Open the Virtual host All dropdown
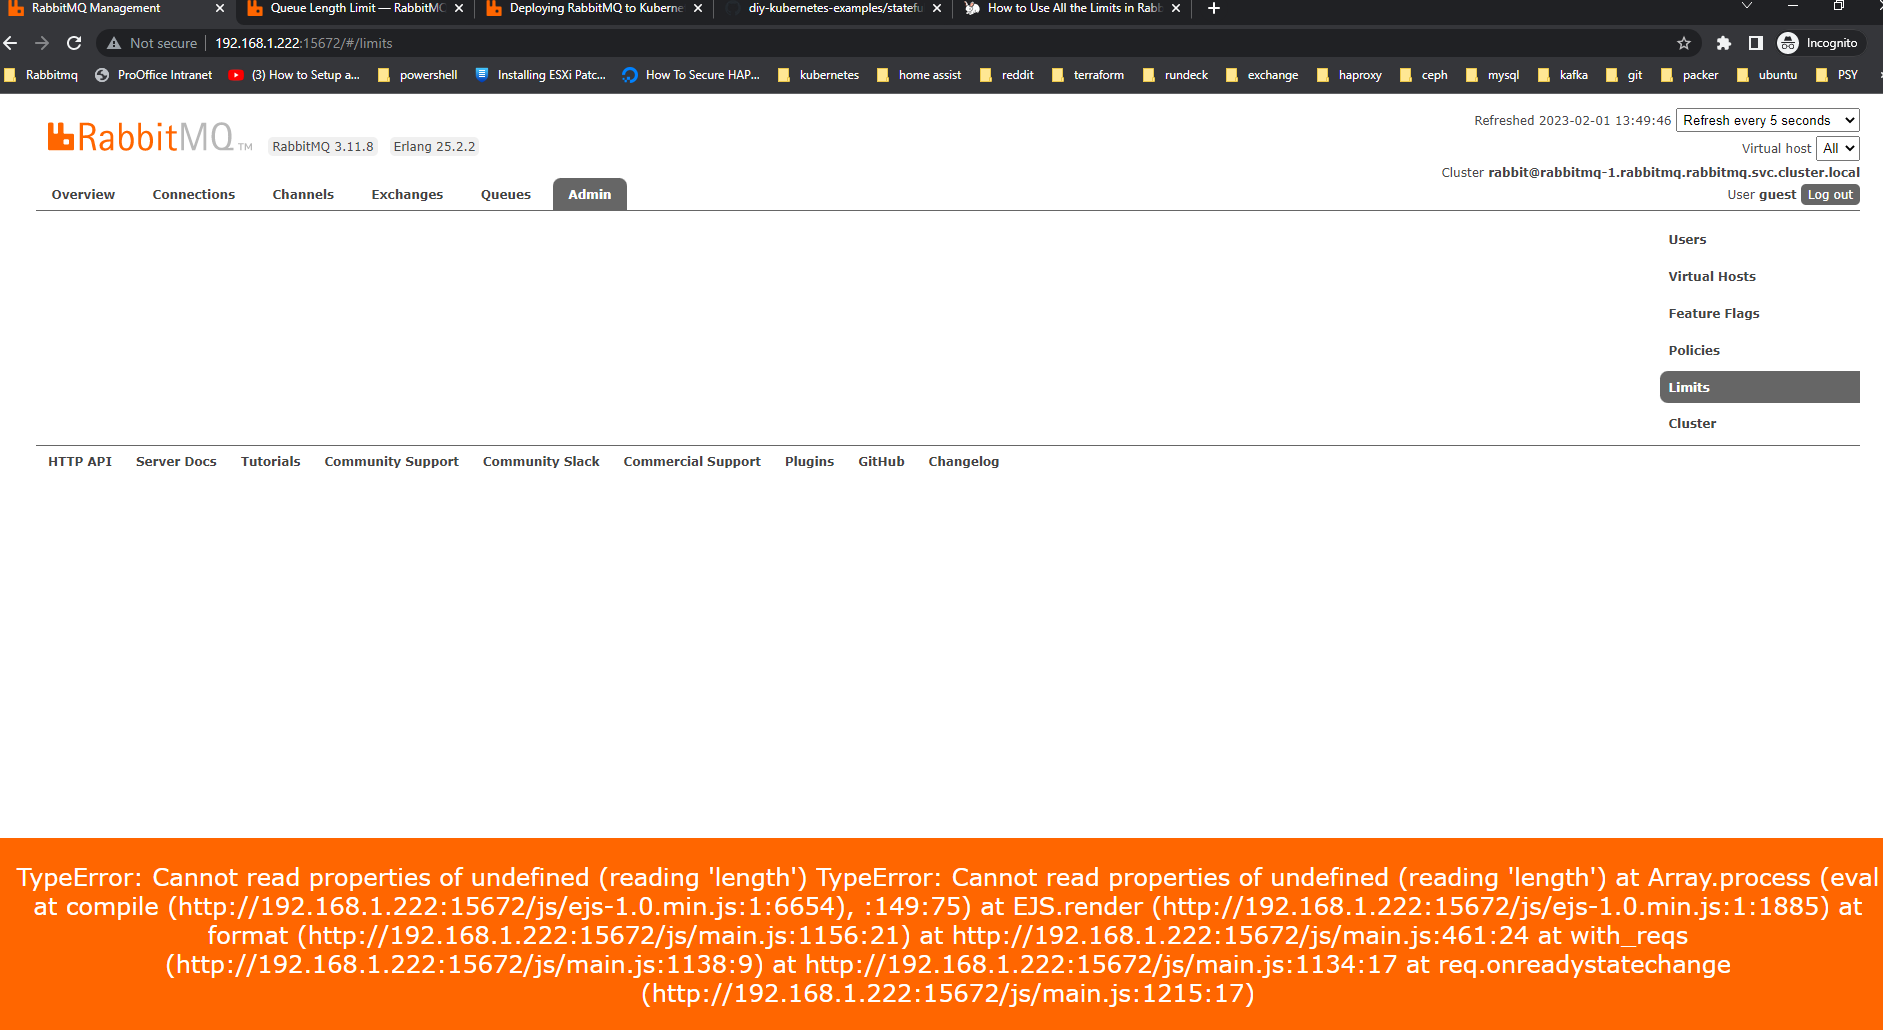1883x1030 pixels. point(1838,148)
